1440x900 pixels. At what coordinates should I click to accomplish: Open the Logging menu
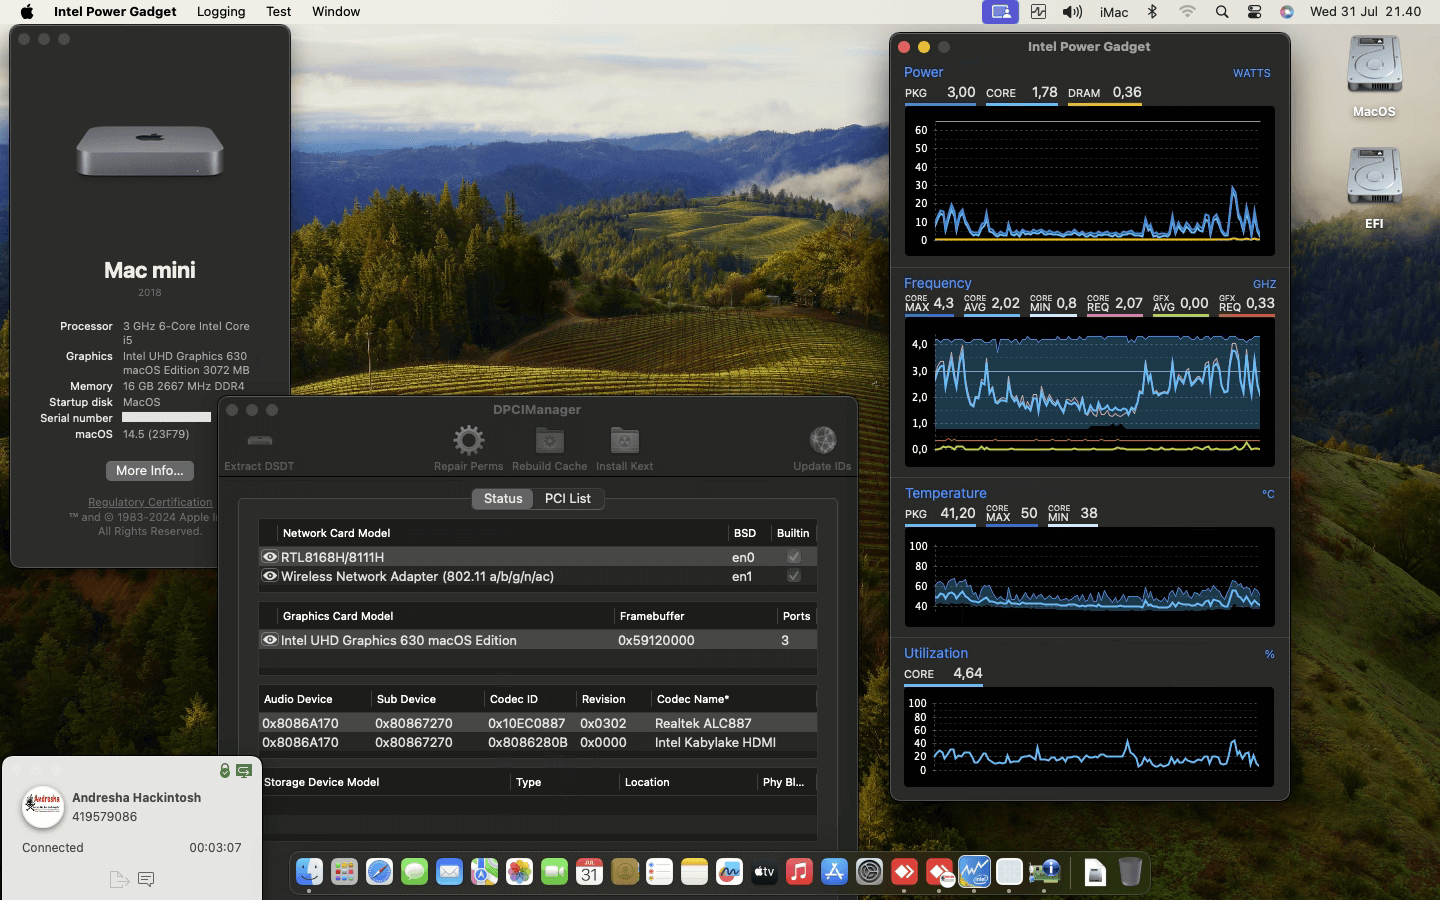(220, 12)
